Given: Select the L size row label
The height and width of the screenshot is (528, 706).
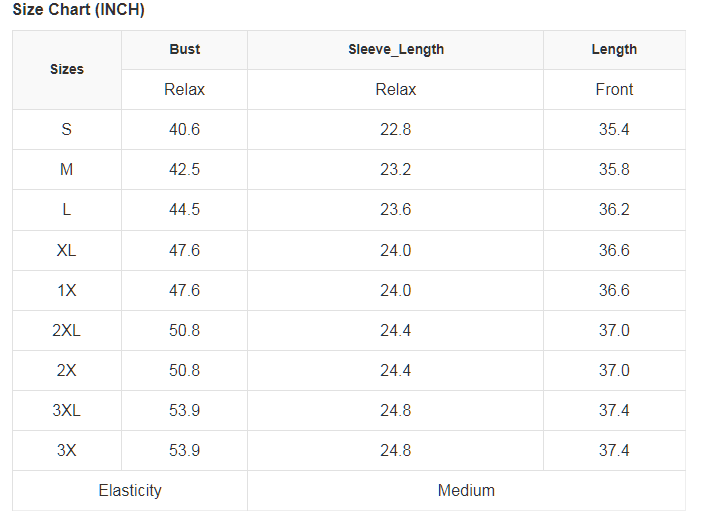Looking at the screenshot, I should (67, 209).
